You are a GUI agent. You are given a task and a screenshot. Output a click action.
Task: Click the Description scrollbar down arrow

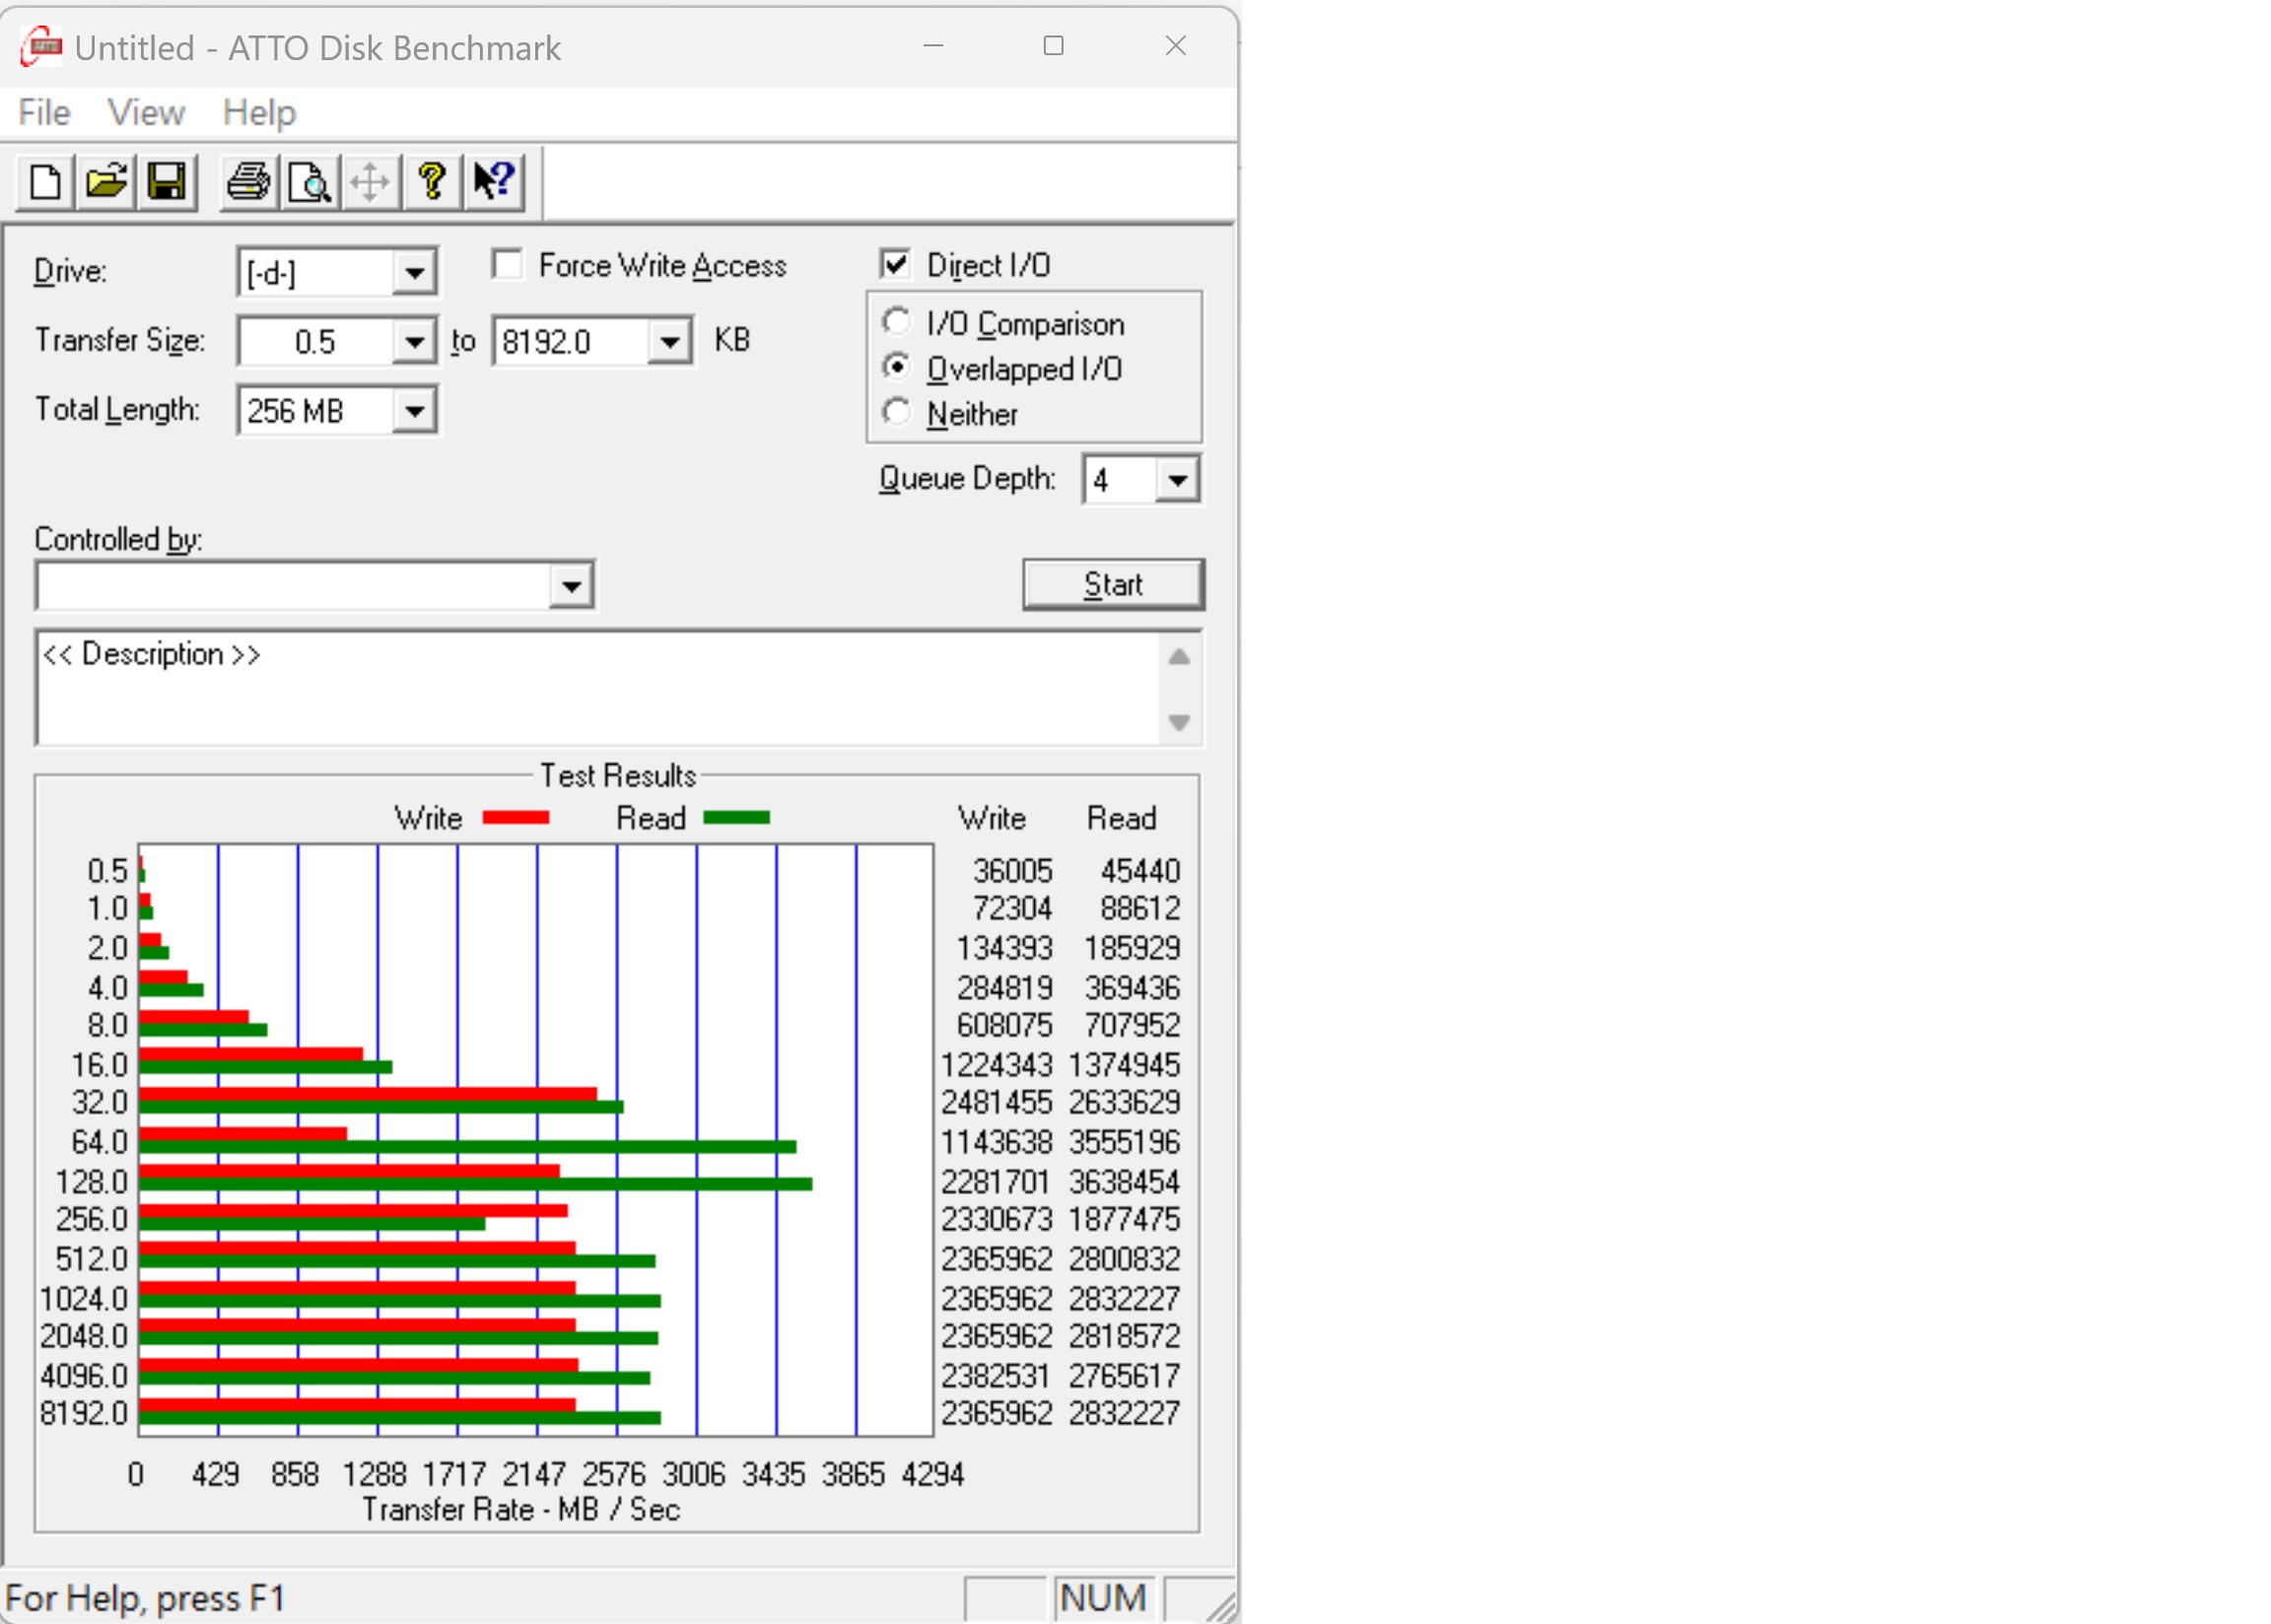point(1179,722)
